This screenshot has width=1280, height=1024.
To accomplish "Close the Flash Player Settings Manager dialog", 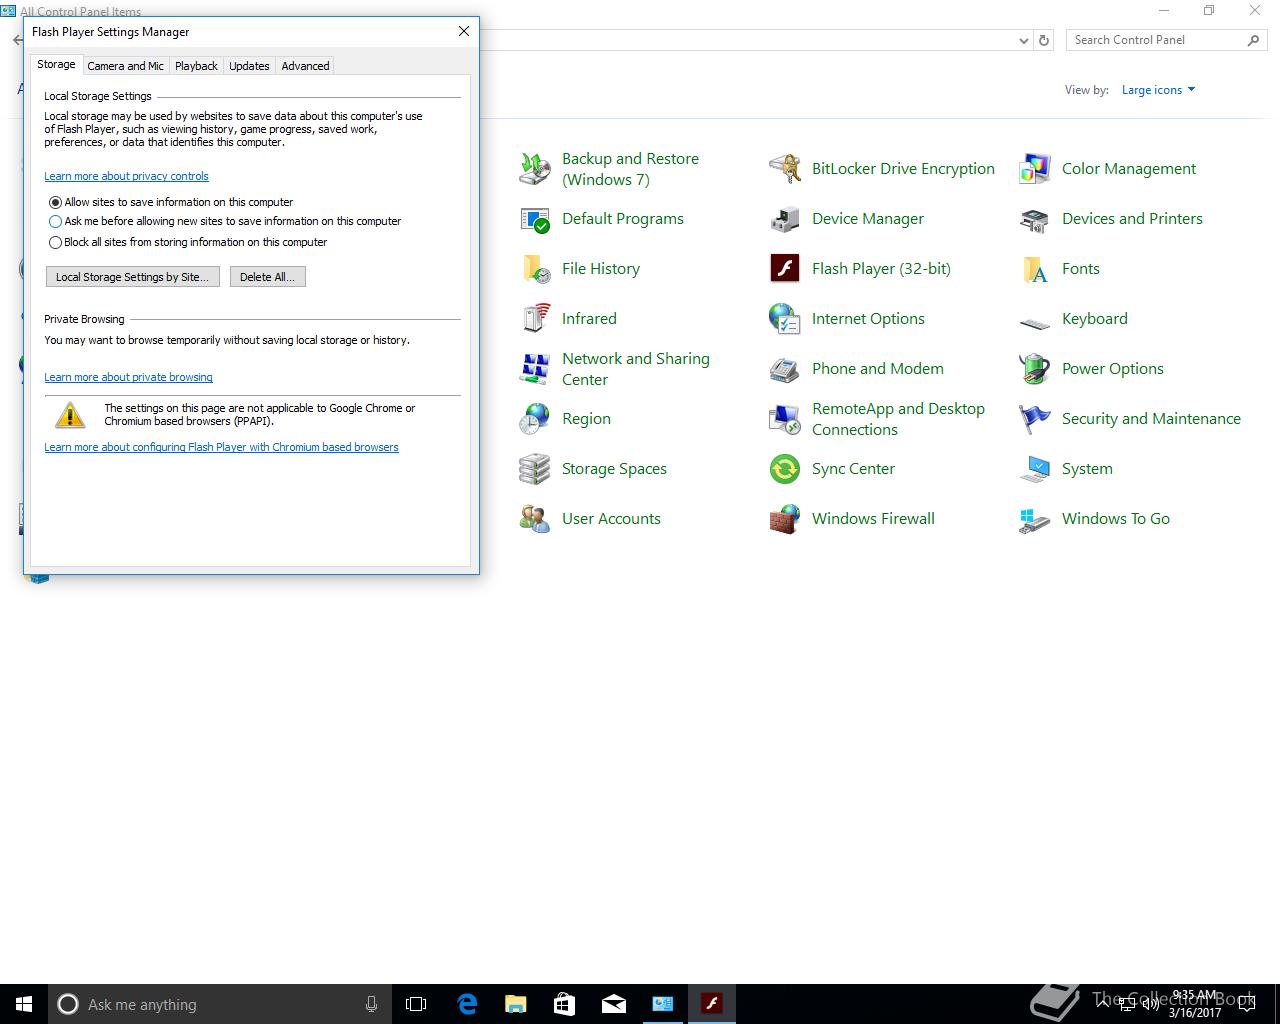I will tap(463, 31).
